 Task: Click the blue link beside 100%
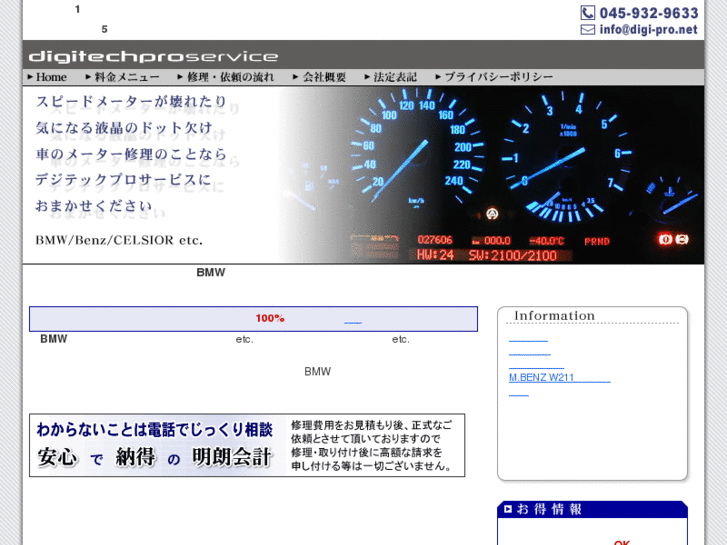(x=353, y=322)
